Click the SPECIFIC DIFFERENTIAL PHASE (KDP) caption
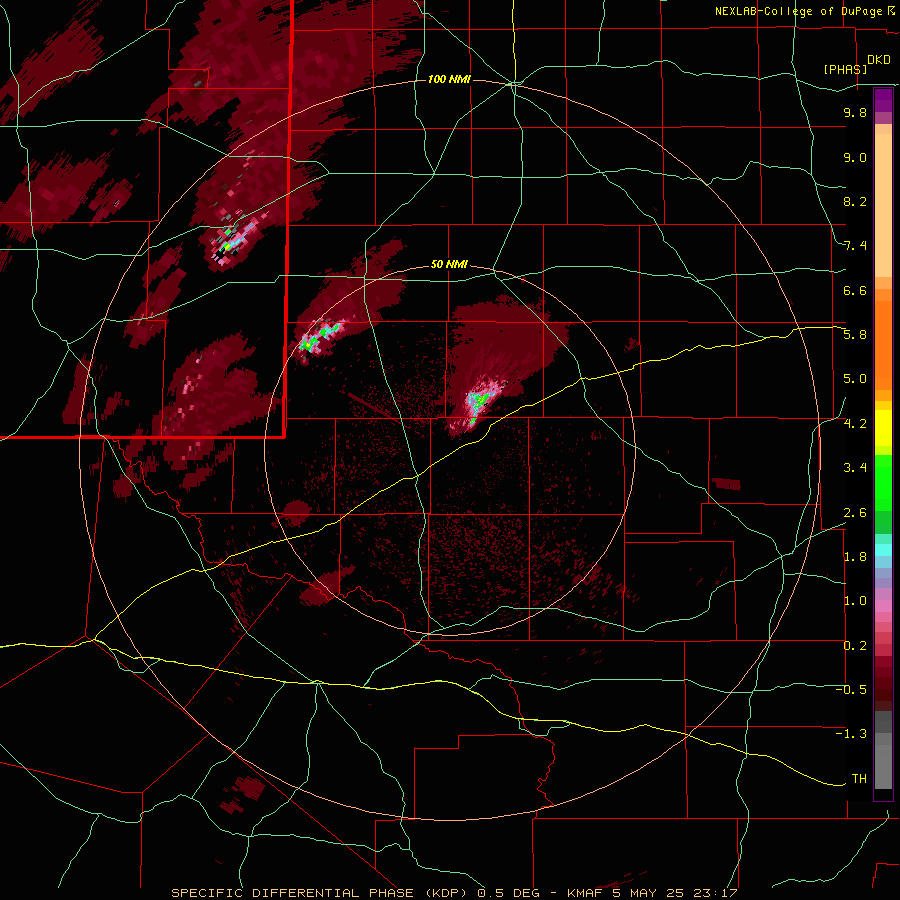 coord(317,893)
